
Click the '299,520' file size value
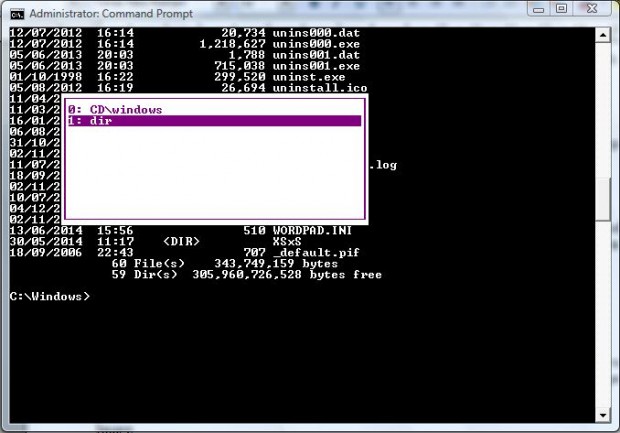pos(240,77)
